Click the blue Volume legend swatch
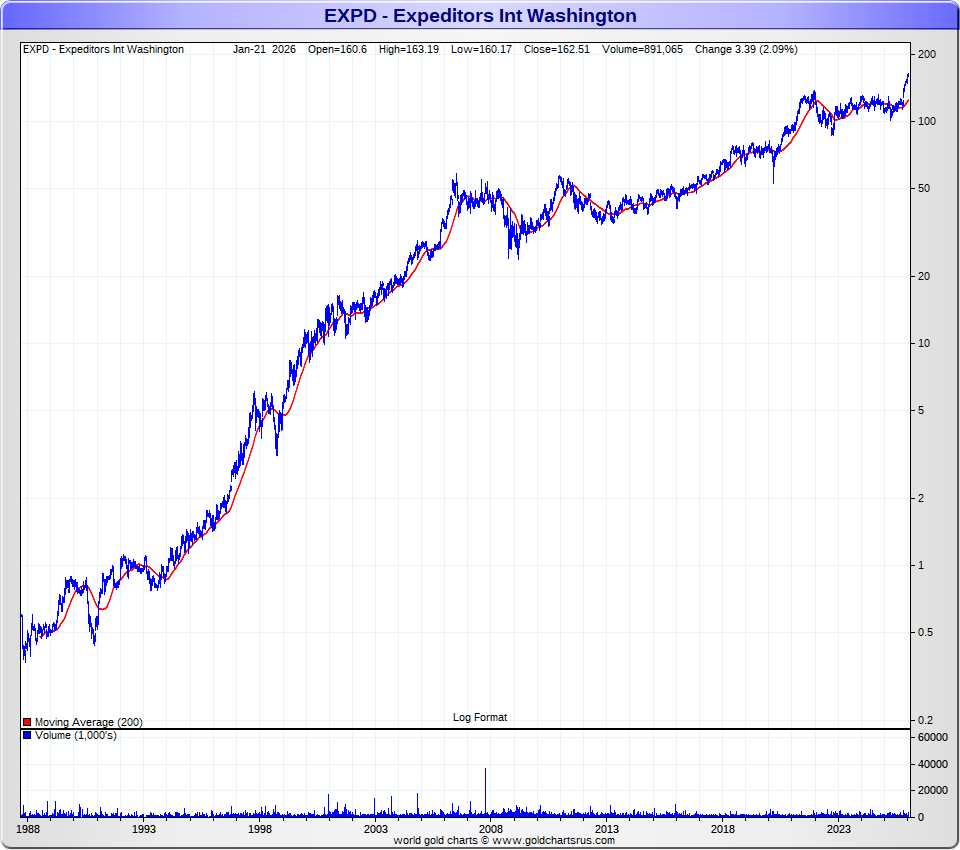Image resolution: width=960 pixels, height=850 pixels. pyautogui.click(x=27, y=736)
